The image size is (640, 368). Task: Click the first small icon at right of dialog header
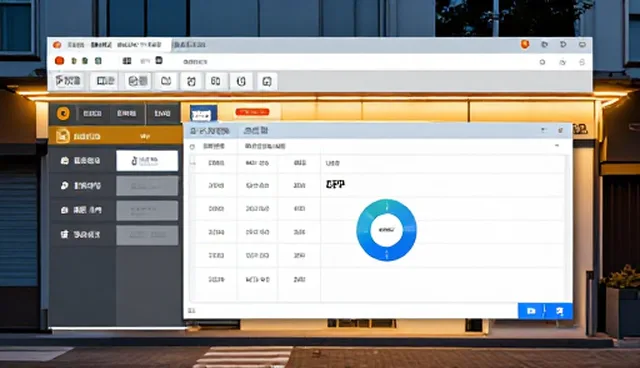tap(543, 130)
